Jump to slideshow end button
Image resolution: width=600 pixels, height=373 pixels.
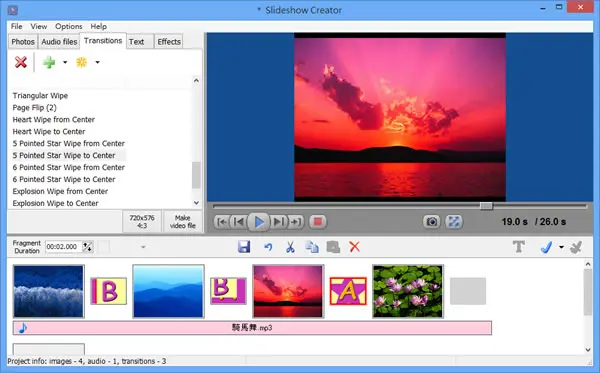point(295,222)
